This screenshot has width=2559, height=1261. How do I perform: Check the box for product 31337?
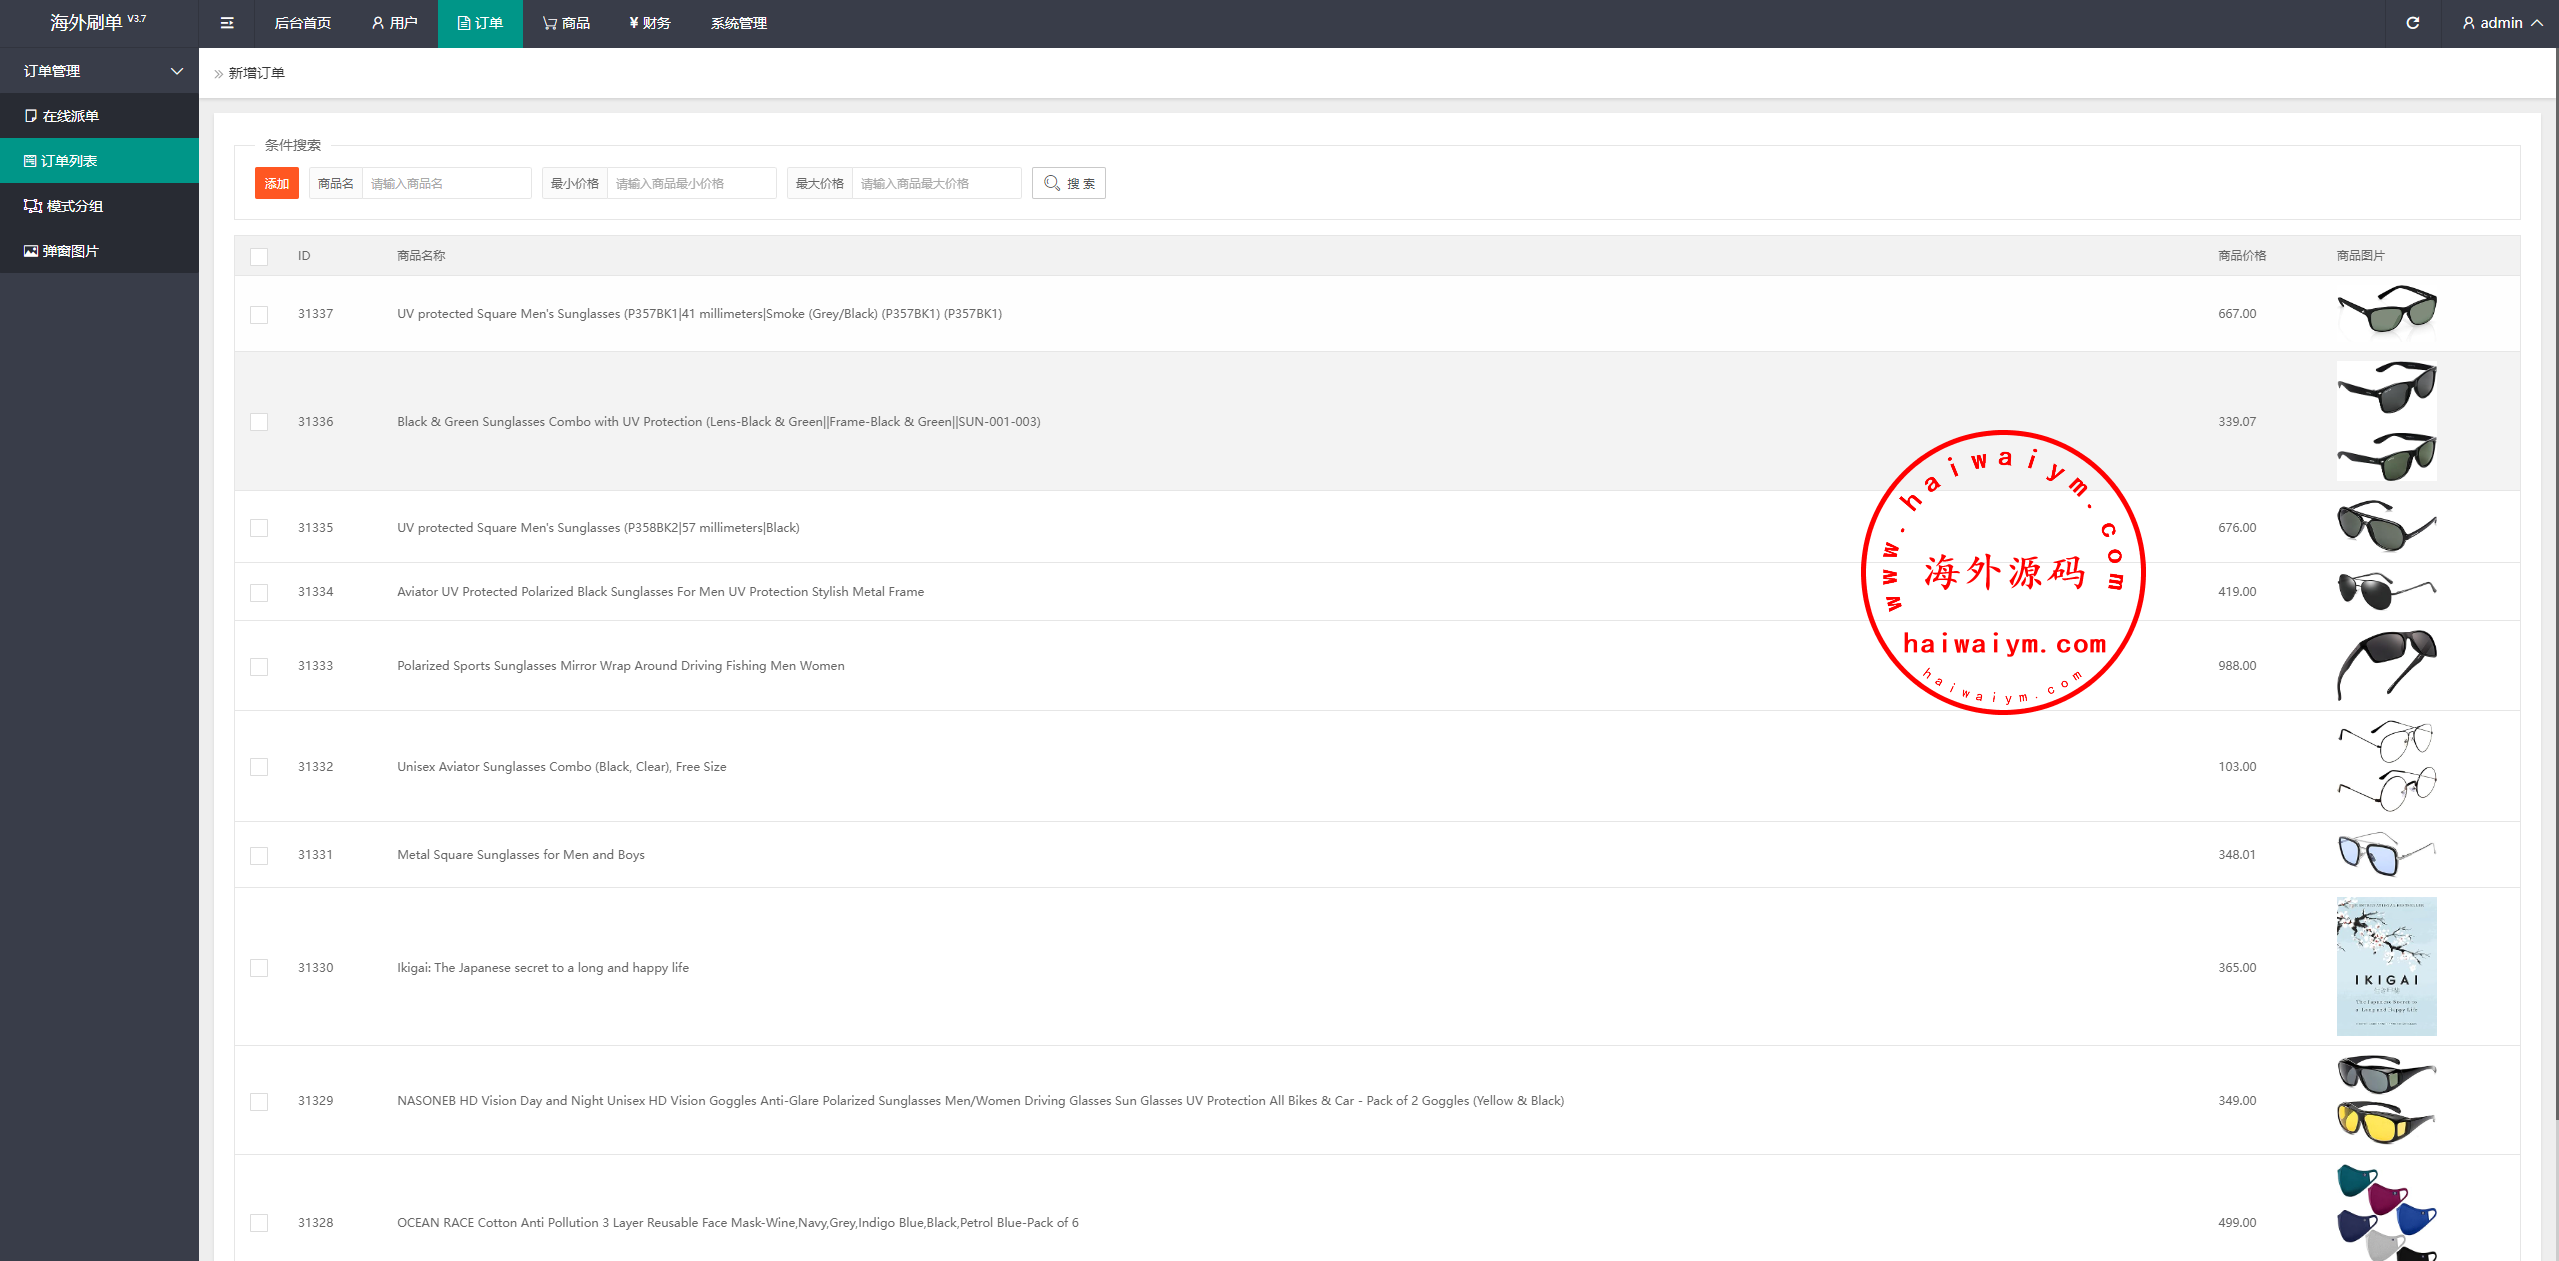coord(259,315)
